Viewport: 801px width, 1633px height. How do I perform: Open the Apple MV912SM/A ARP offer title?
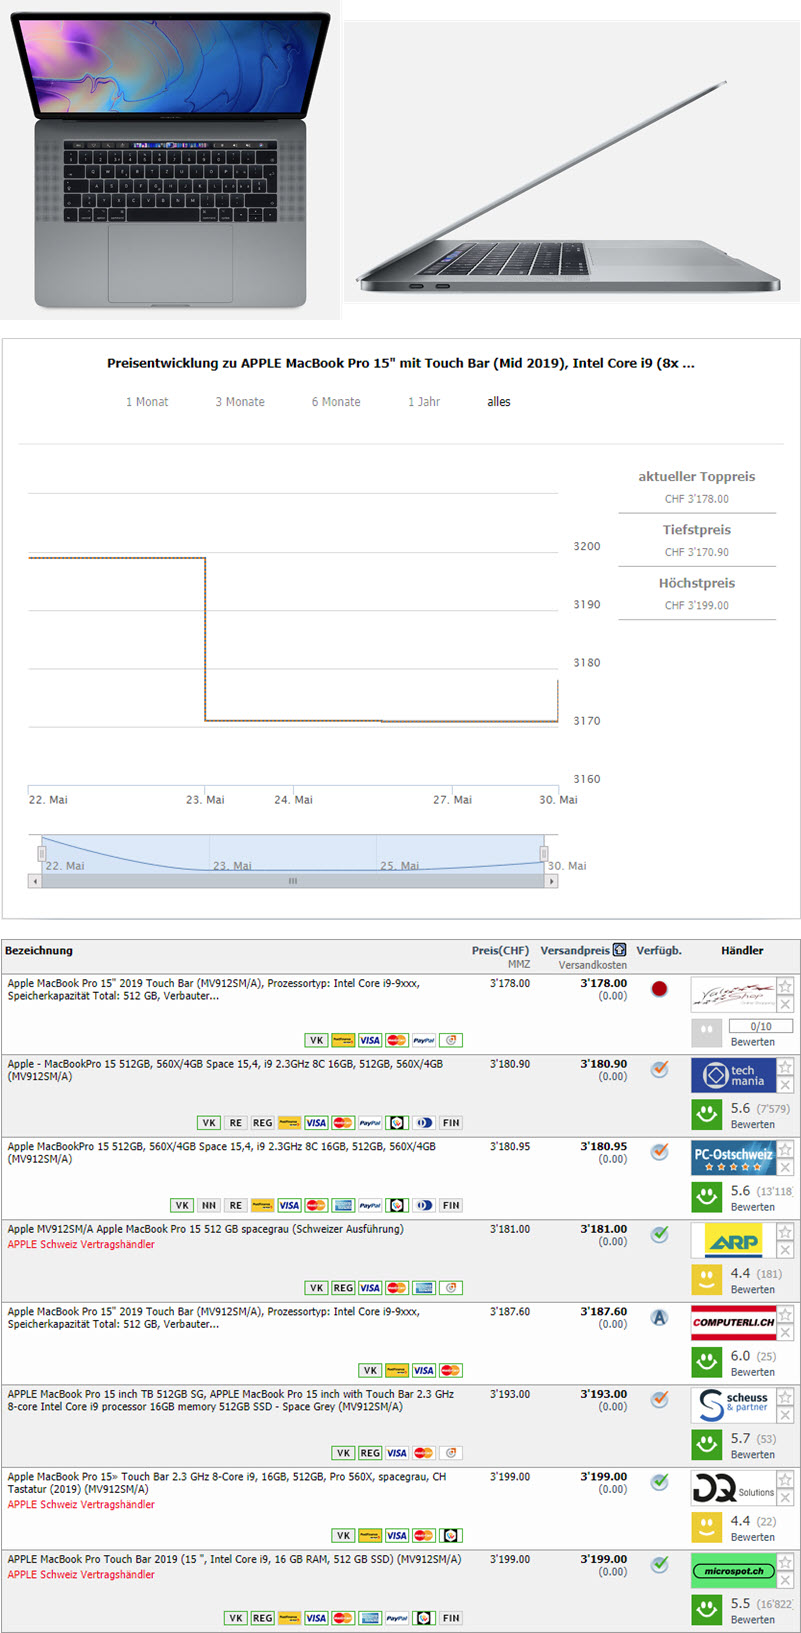point(205,1229)
